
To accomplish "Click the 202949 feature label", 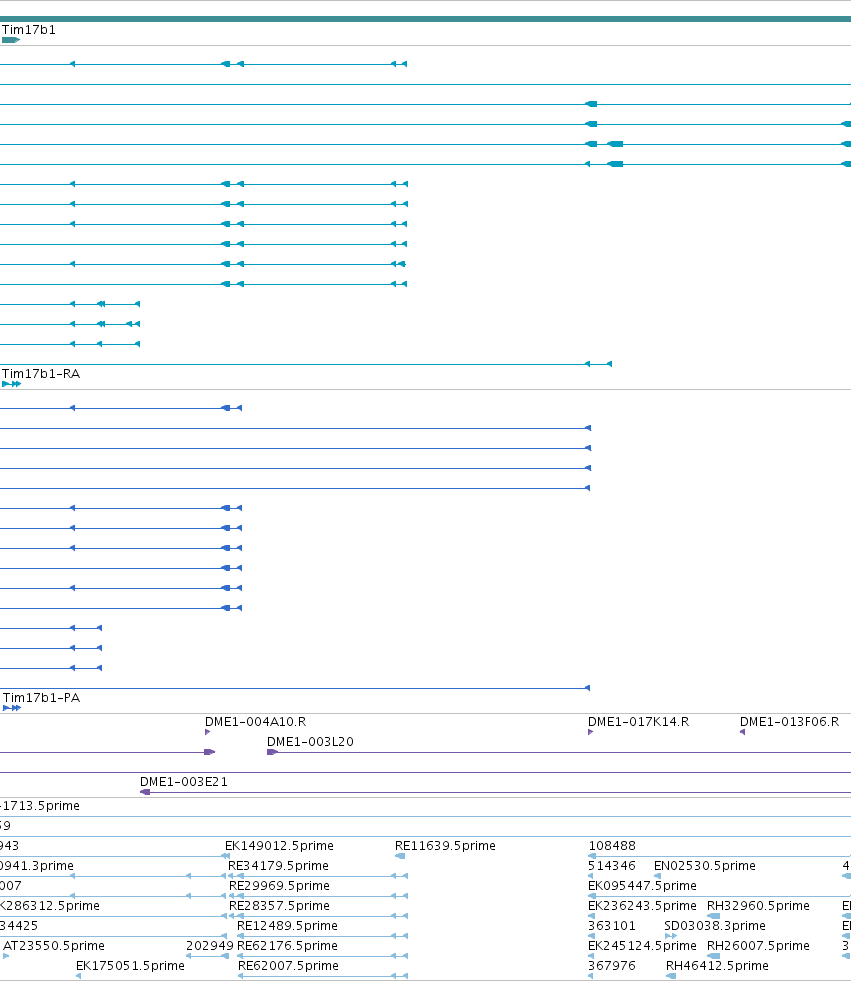I will pyautogui.click(x=210, y=946).
